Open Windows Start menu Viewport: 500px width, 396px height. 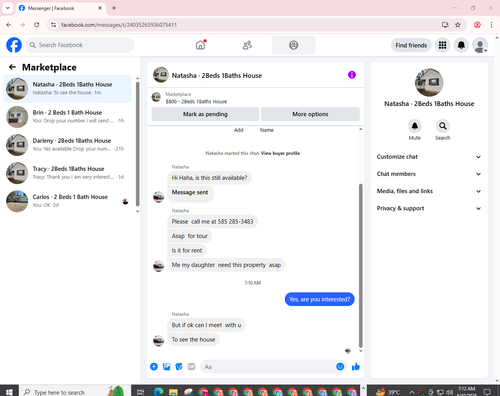(9, 392)
